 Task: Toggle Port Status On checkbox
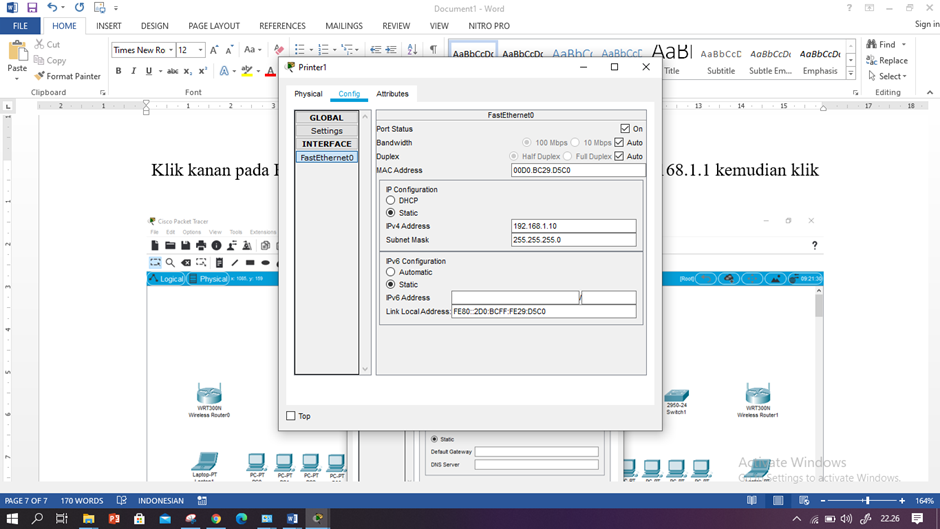tap(625, 128)
